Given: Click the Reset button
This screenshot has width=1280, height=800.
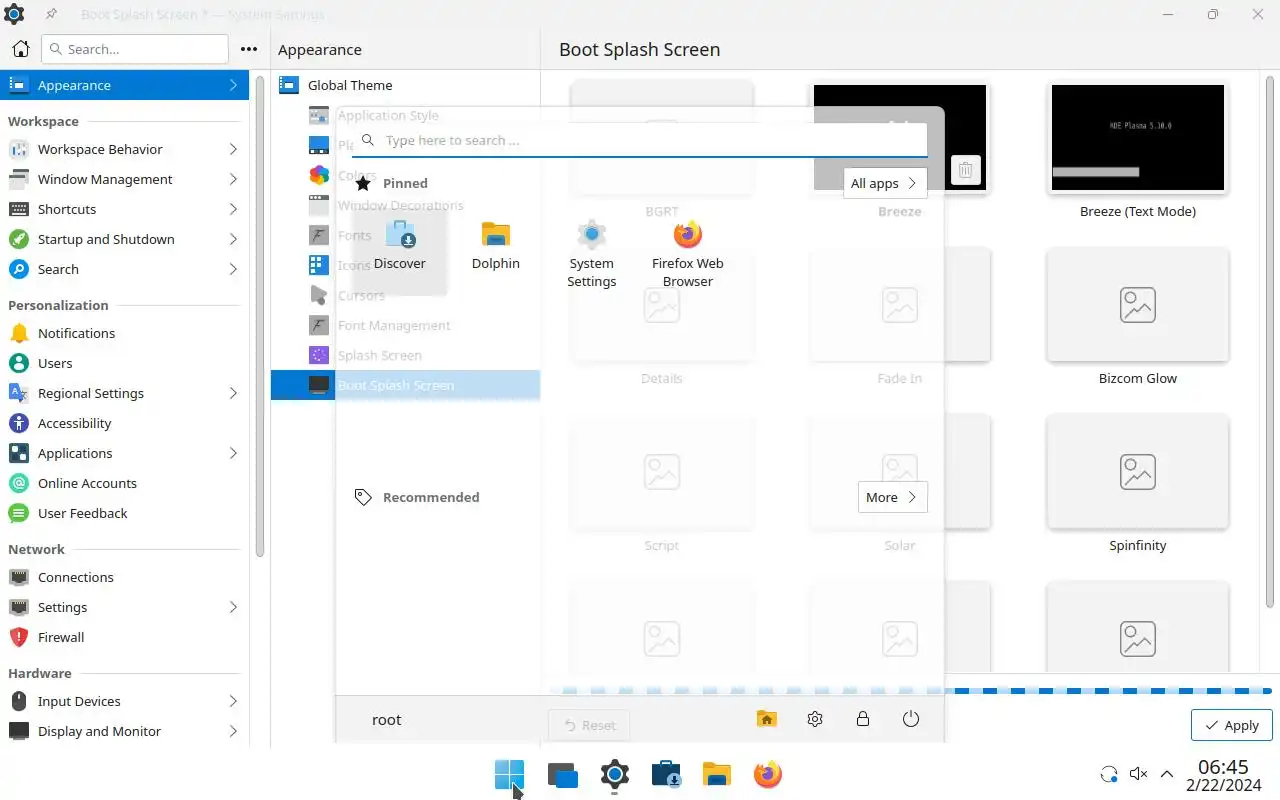Looking at the screenshot, I should 589,725.
